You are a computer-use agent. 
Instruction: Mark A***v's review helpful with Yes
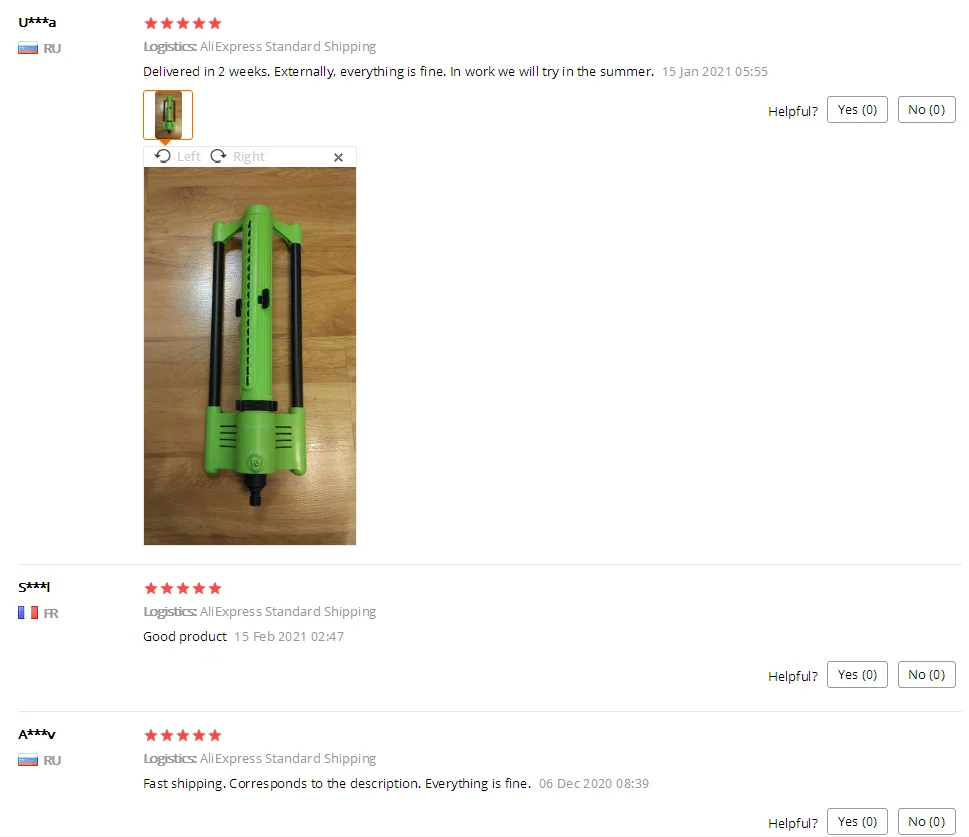click(857, 822)
